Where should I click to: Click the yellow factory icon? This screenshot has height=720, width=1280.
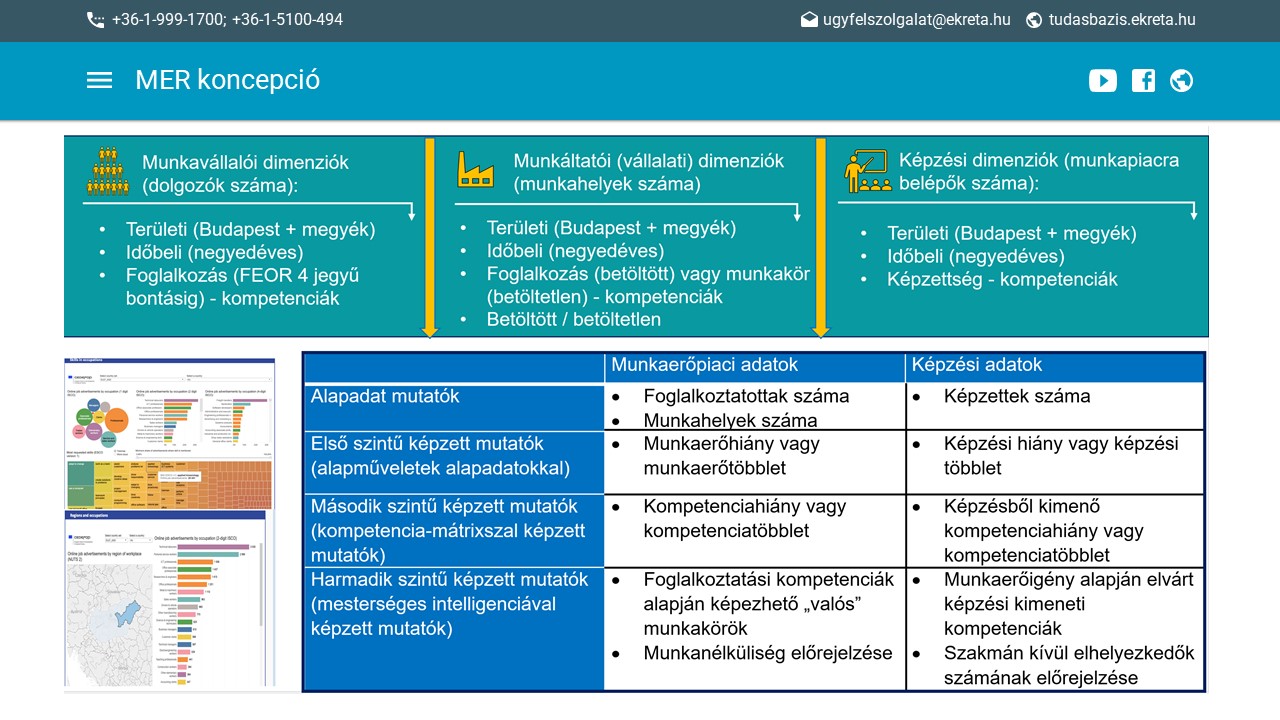click(x=476, y=169)
